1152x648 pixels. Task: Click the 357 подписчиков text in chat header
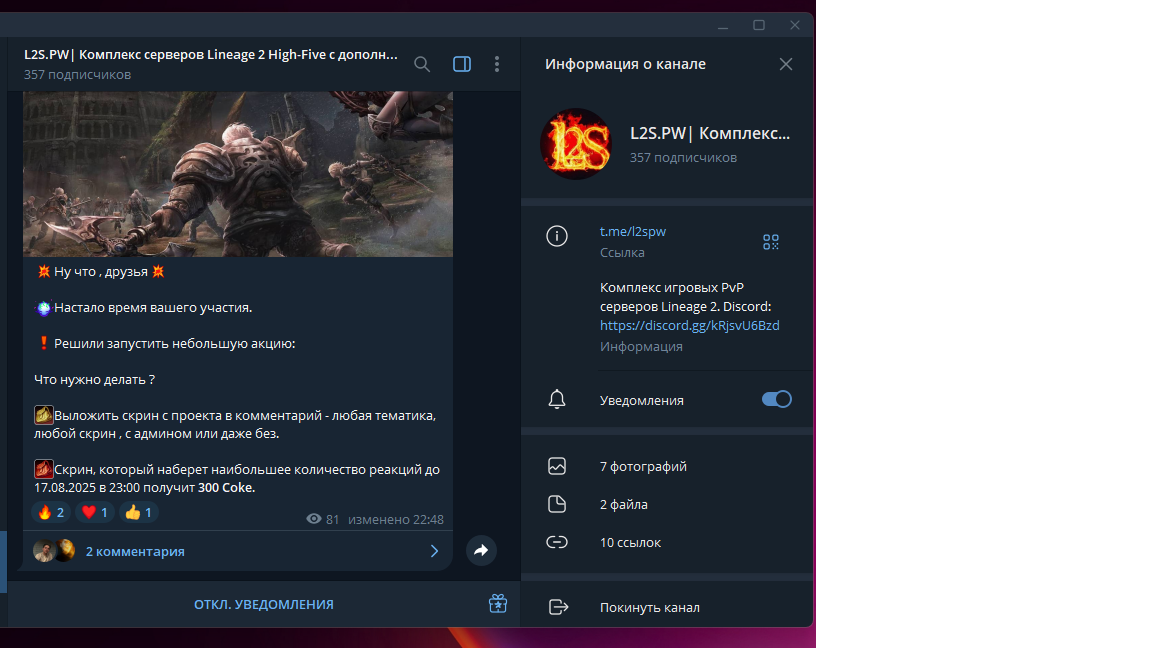click(77, 74)
